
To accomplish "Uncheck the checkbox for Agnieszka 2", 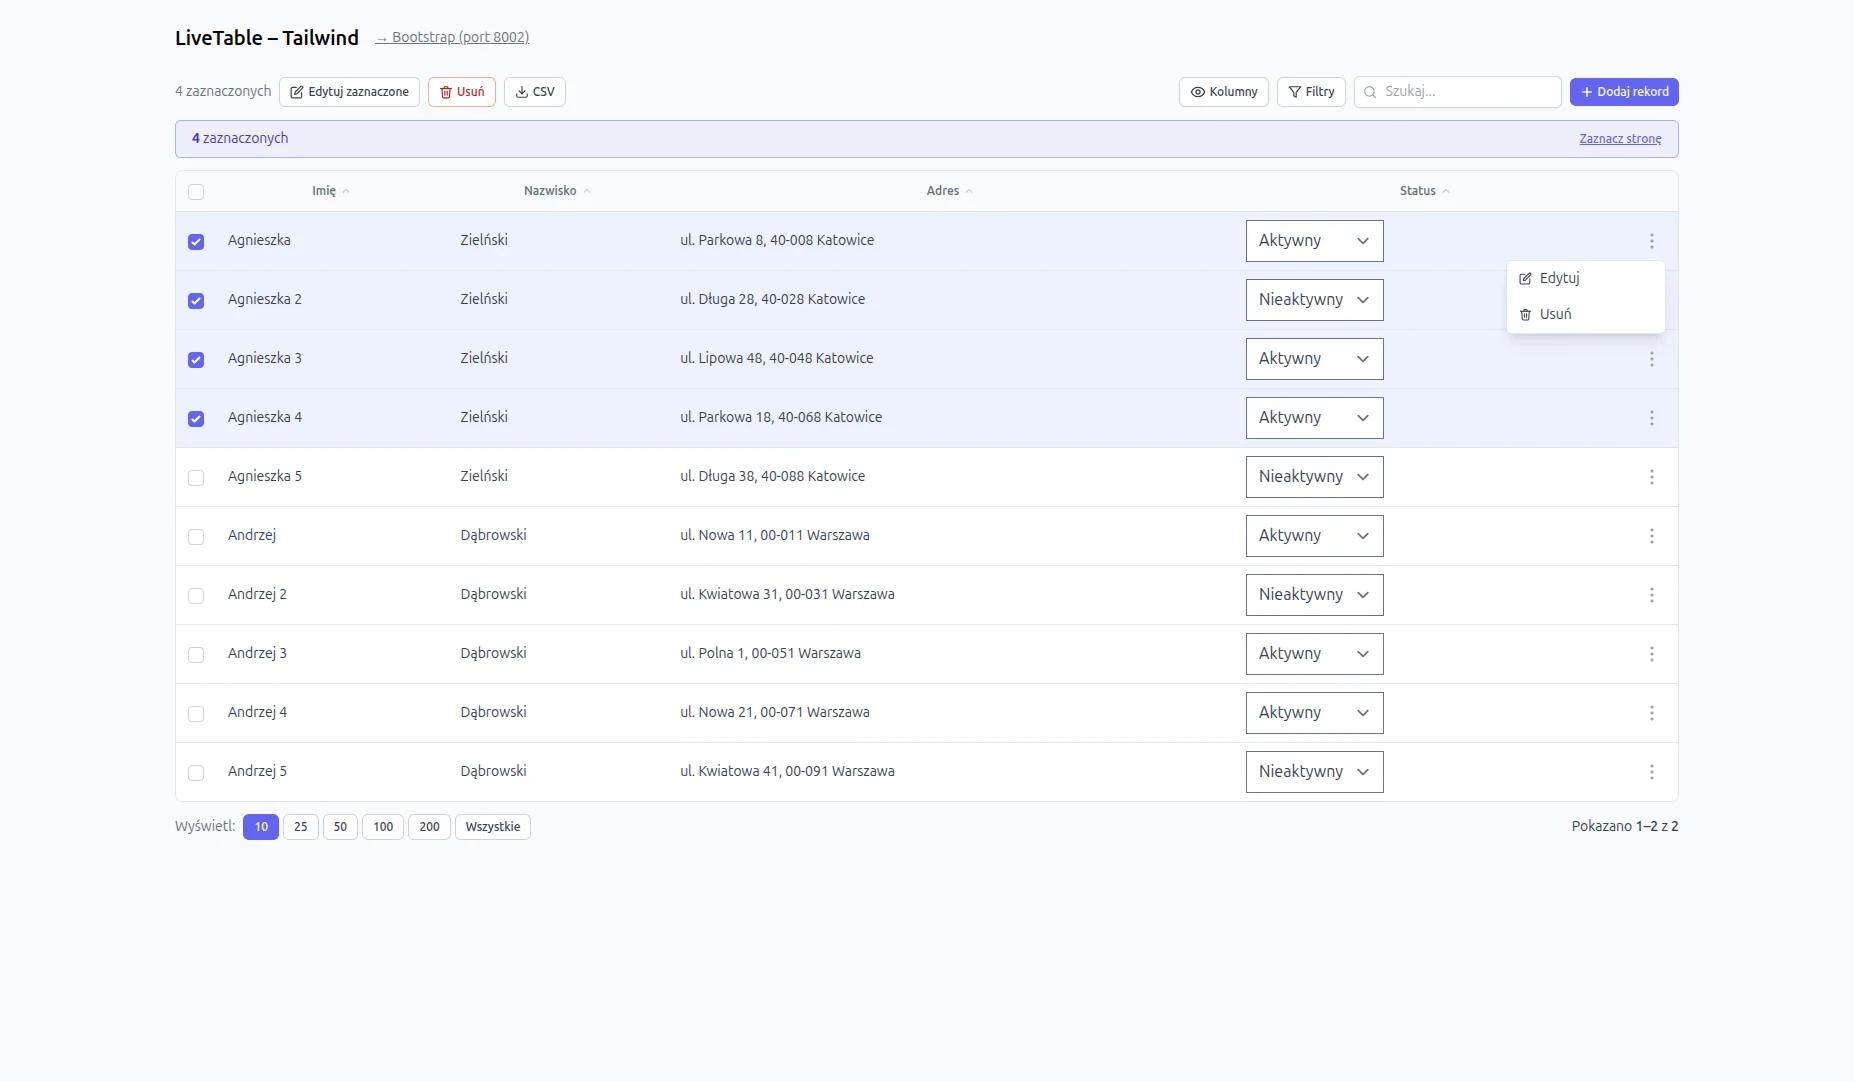I will [196, 300].
